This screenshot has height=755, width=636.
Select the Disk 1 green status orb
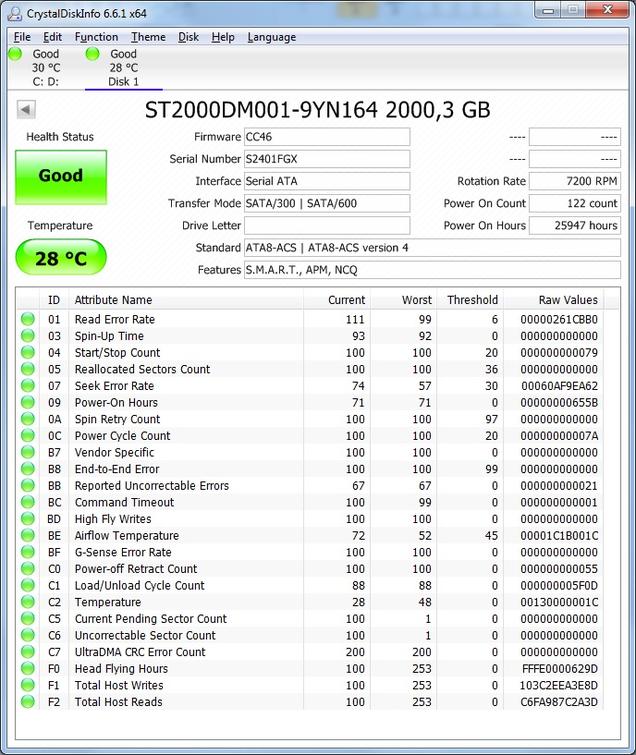point(92,54)
